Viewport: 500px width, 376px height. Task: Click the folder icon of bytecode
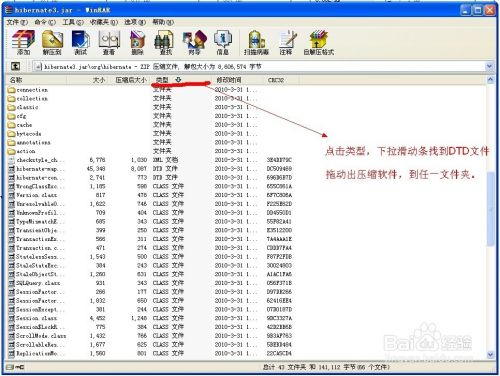point(11,134)
